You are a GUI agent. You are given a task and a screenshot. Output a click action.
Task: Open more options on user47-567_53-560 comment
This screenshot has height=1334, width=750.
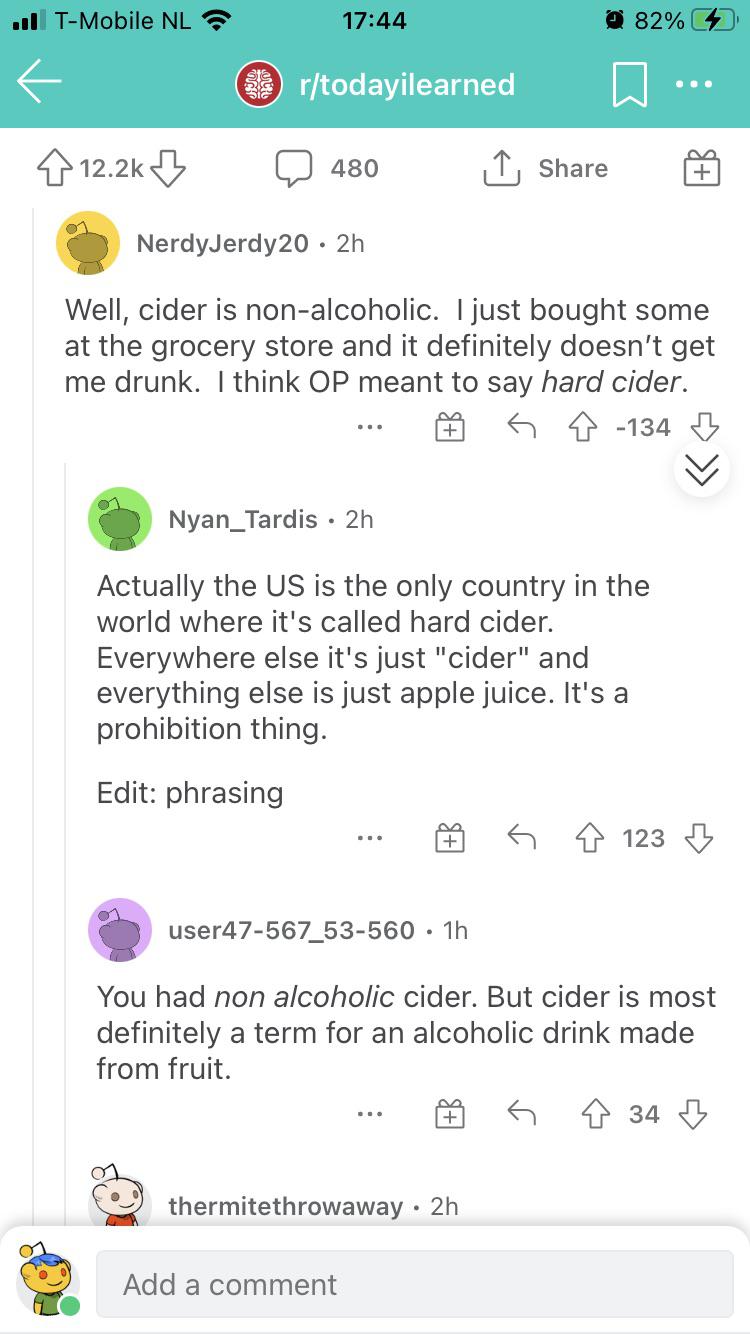point(369,1114)
